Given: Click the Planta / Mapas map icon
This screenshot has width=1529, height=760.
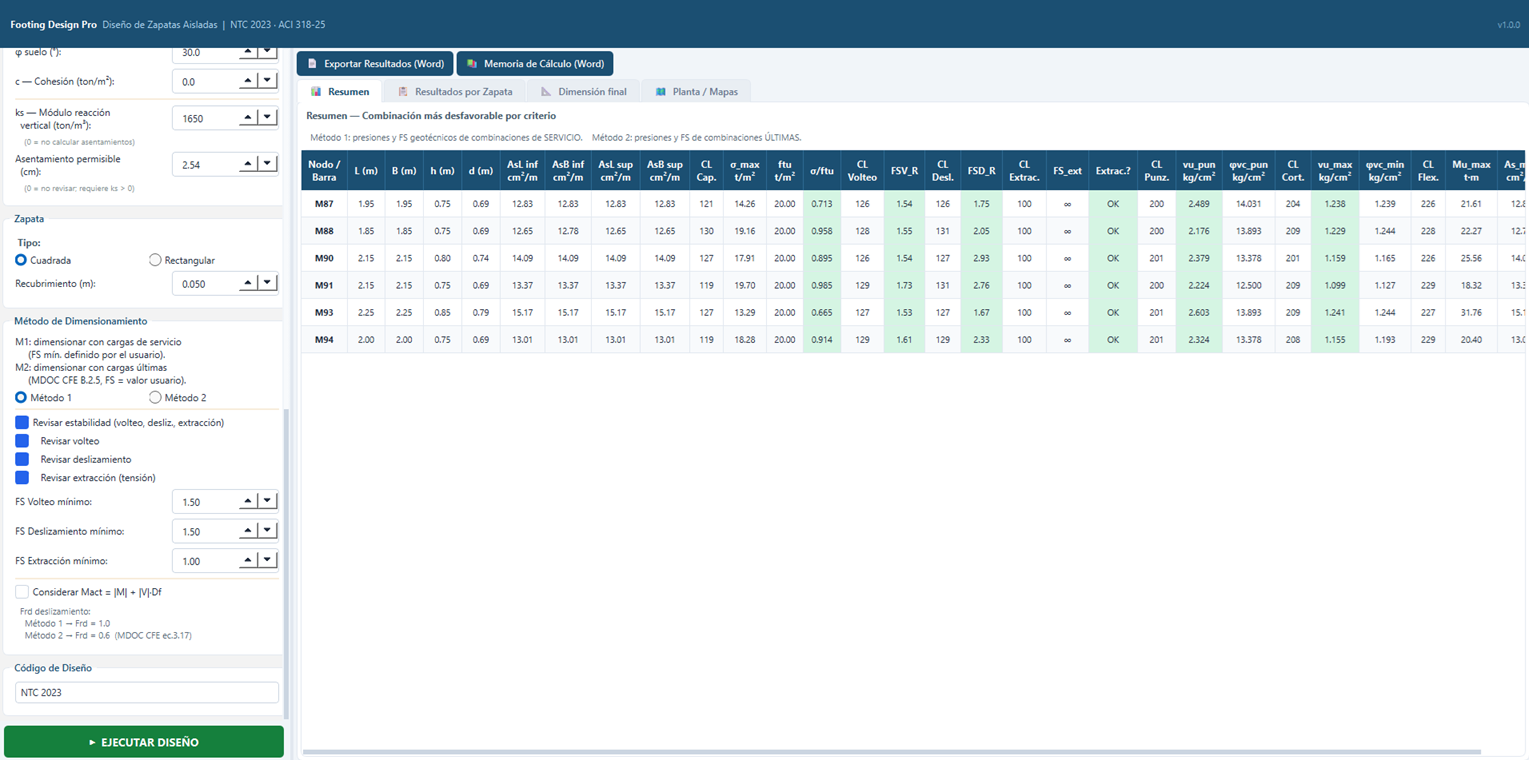Looking at the screenshot, I should pyautogui.click(x=661, y=92).
